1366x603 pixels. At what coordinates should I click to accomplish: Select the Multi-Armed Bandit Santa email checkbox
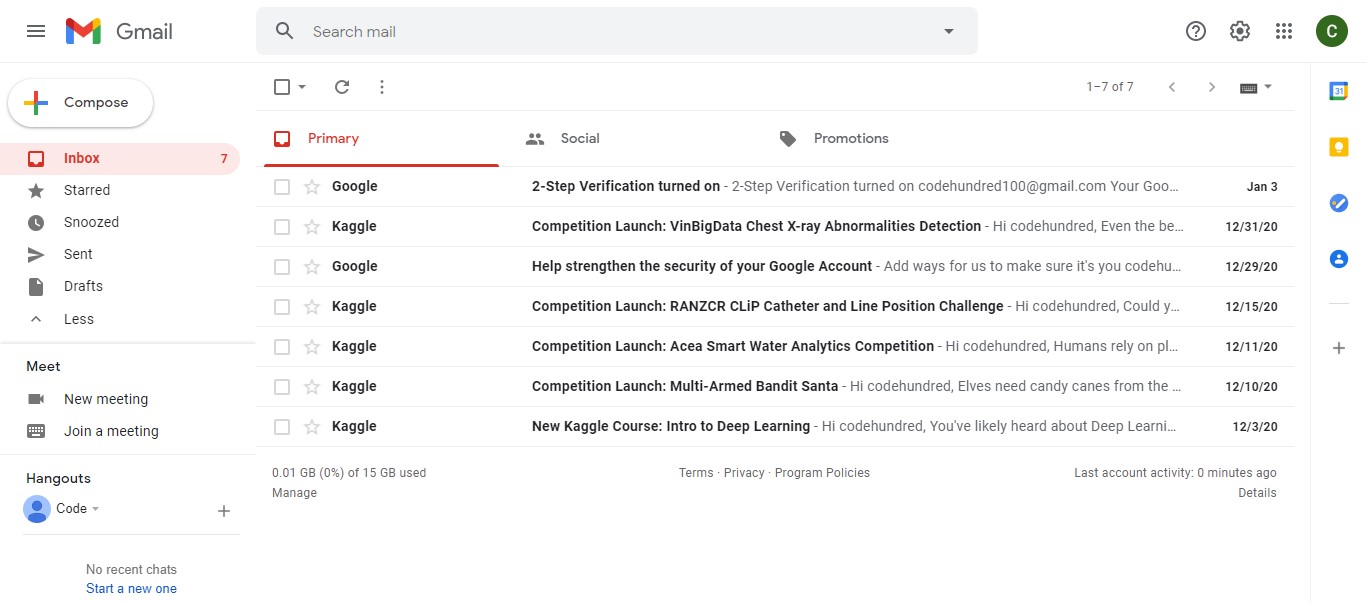[x=282, y=387]
